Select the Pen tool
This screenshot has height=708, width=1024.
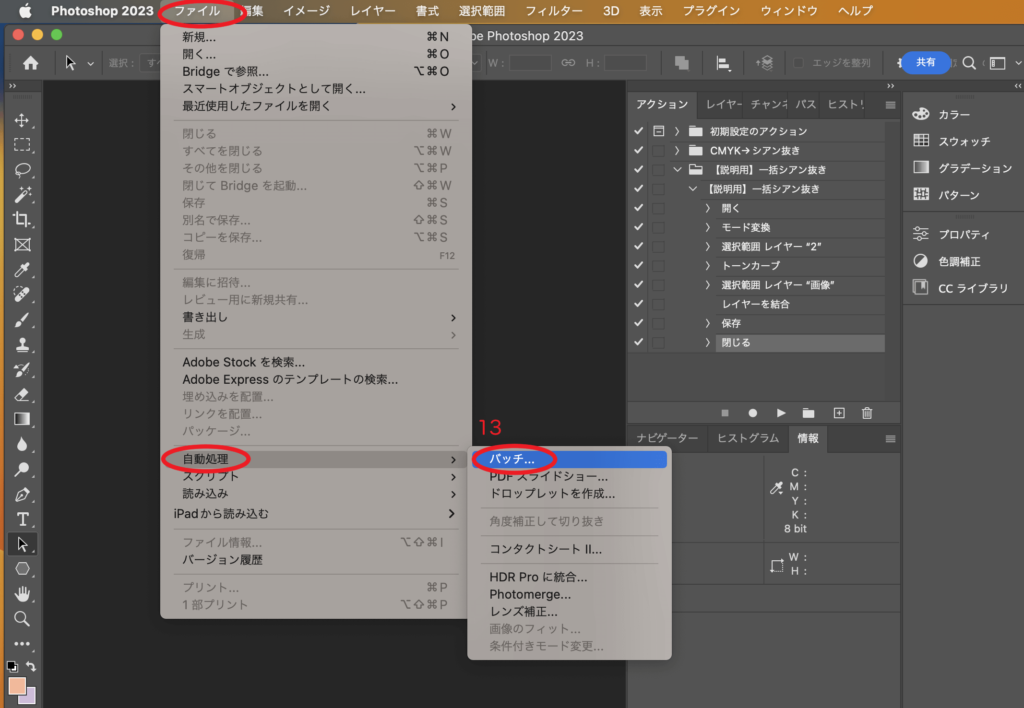tap(22, 494)
